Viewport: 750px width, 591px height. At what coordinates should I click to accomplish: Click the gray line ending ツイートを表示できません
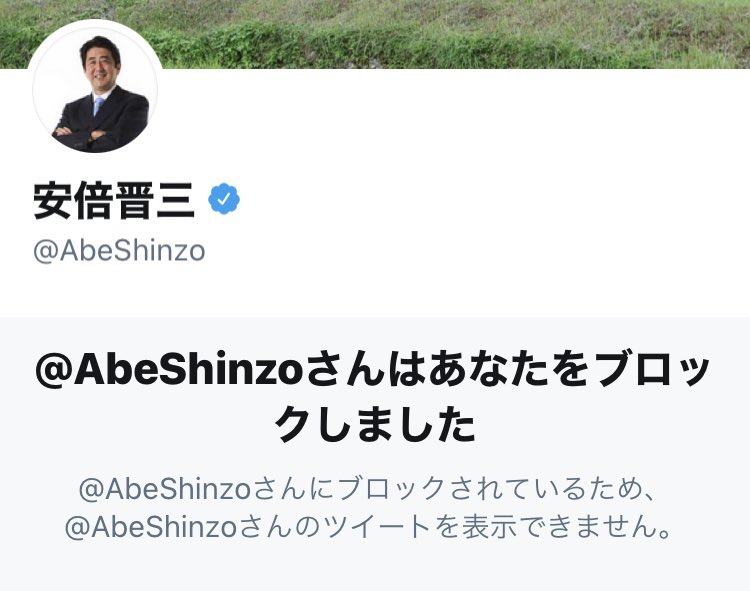click(369, 527)
